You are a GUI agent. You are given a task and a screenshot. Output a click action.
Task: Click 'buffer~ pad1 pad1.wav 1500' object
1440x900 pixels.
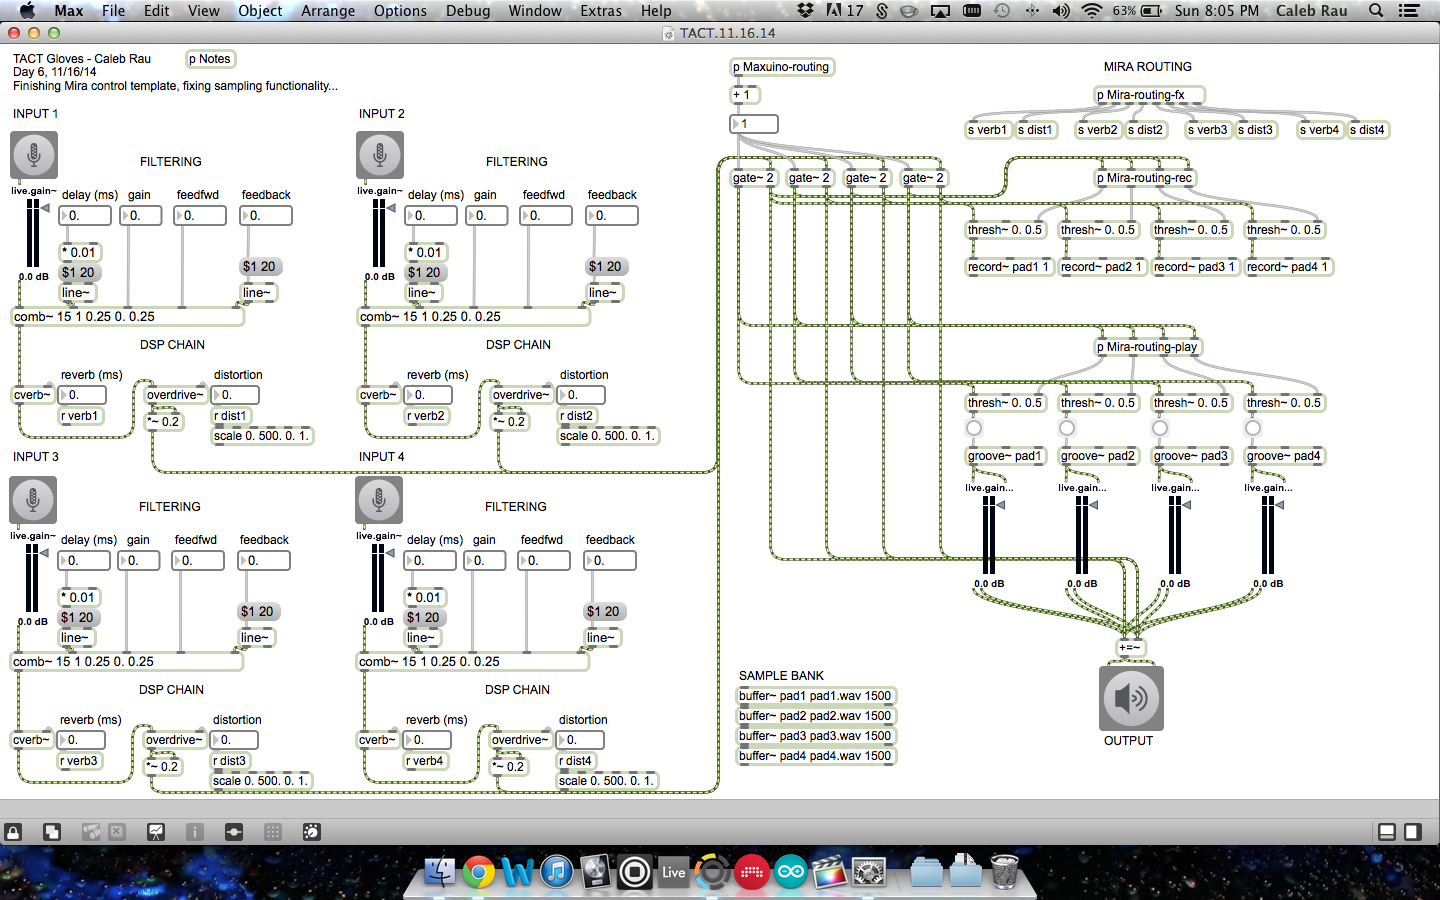click(x=816, y=696)
